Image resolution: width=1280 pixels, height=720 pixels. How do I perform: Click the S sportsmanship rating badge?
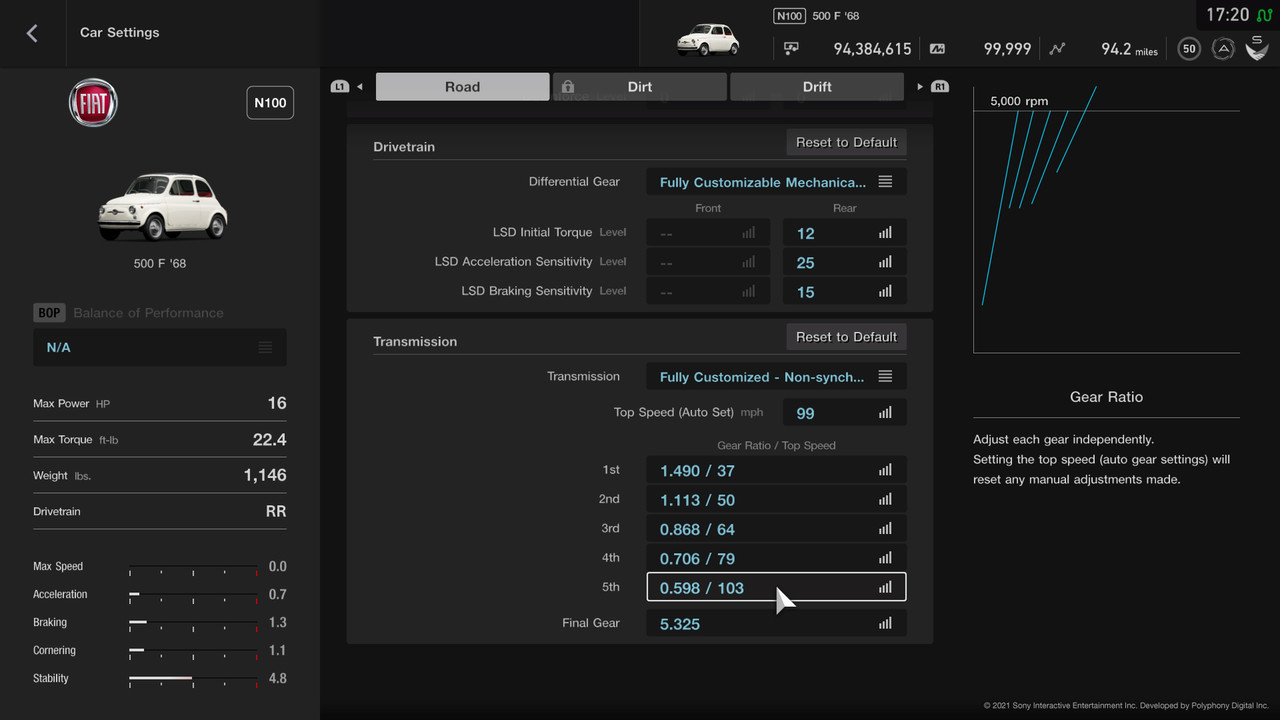tap(1257, 47)
